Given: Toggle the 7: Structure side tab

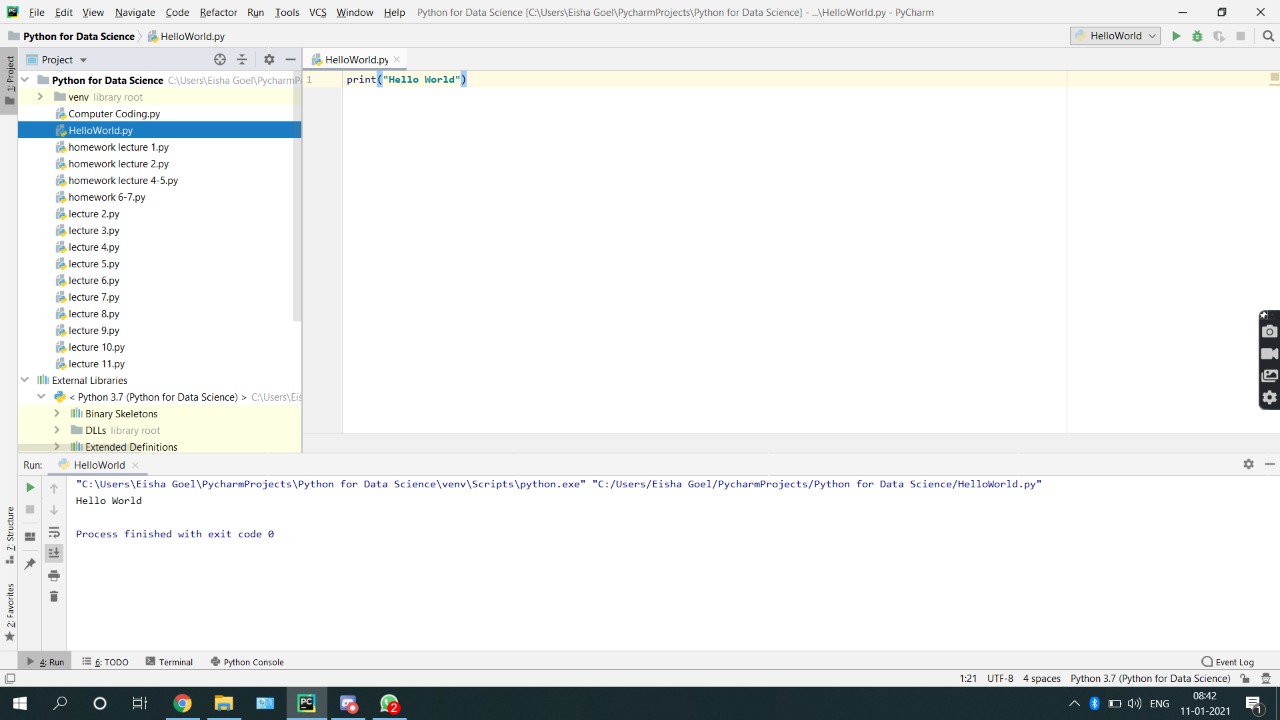Looking at the screenshot, I should 9,535.
